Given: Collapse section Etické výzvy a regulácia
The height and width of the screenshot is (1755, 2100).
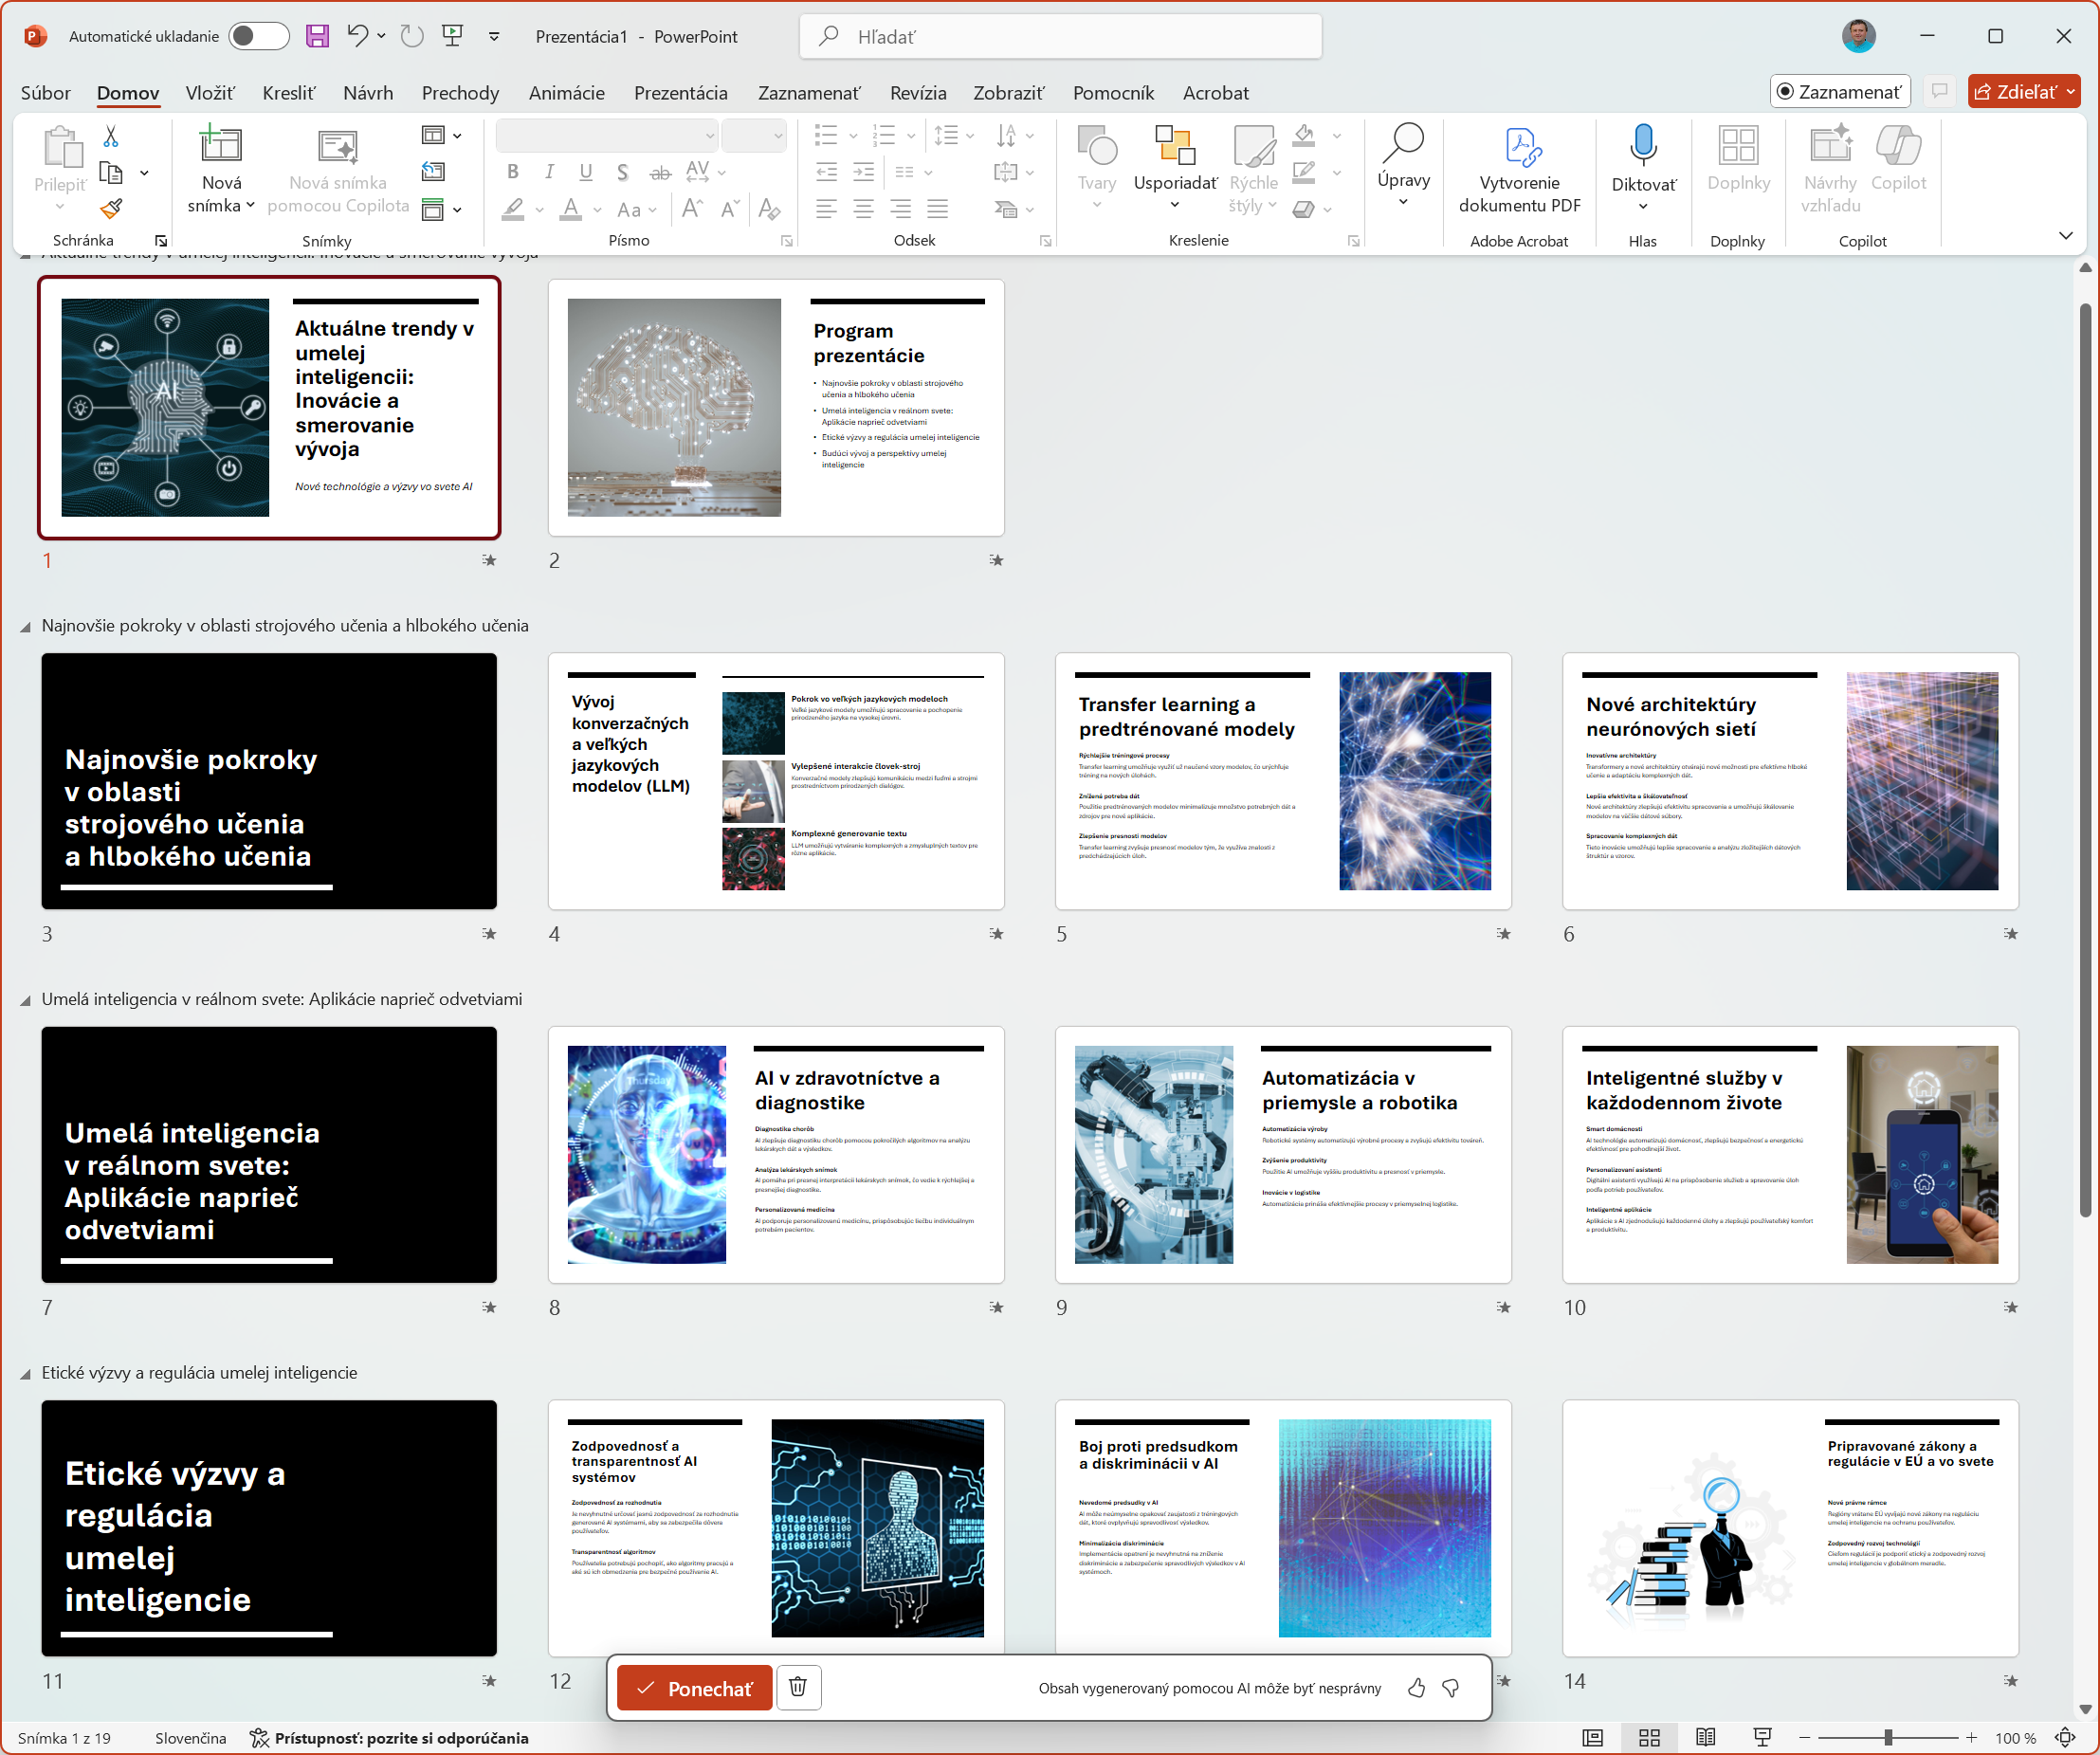Looking at the screenshot, I should click(x=25, y=1374).
